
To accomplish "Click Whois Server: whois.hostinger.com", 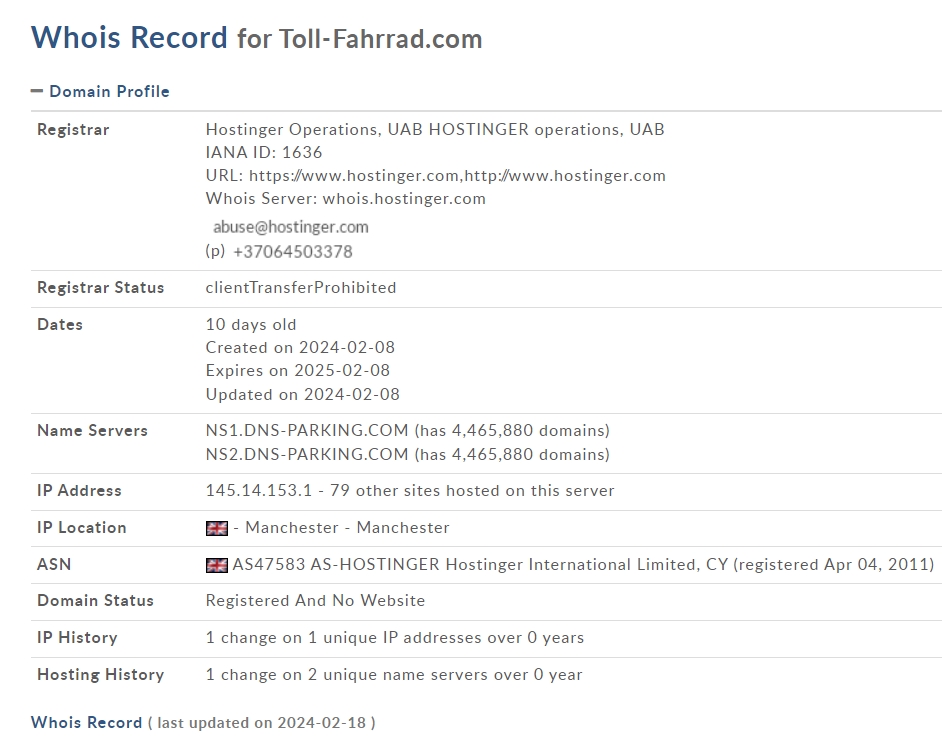I will click(345, 199).
